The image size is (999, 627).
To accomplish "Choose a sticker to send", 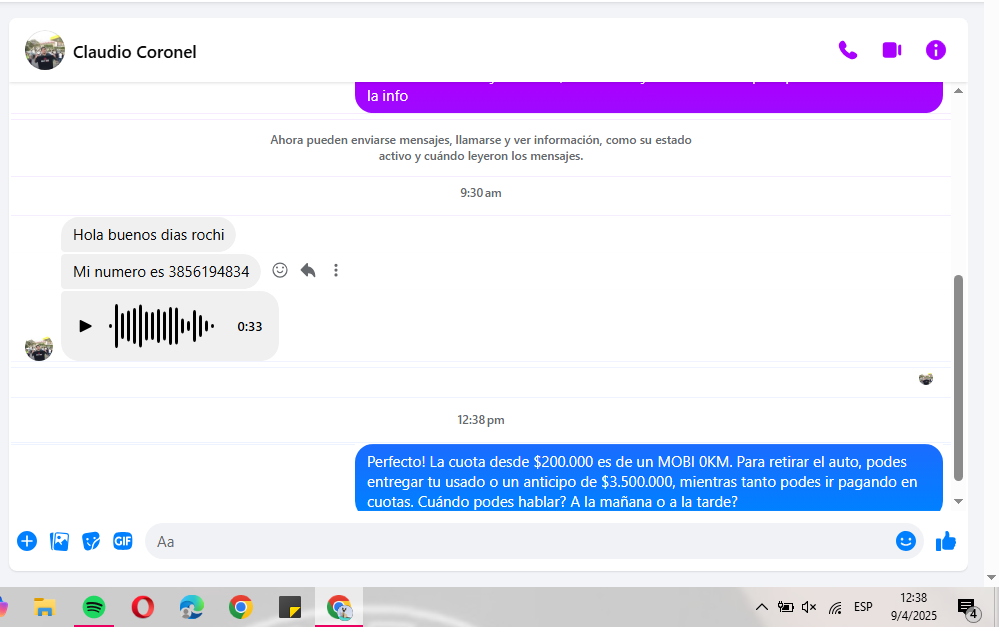I will [91, 541].
